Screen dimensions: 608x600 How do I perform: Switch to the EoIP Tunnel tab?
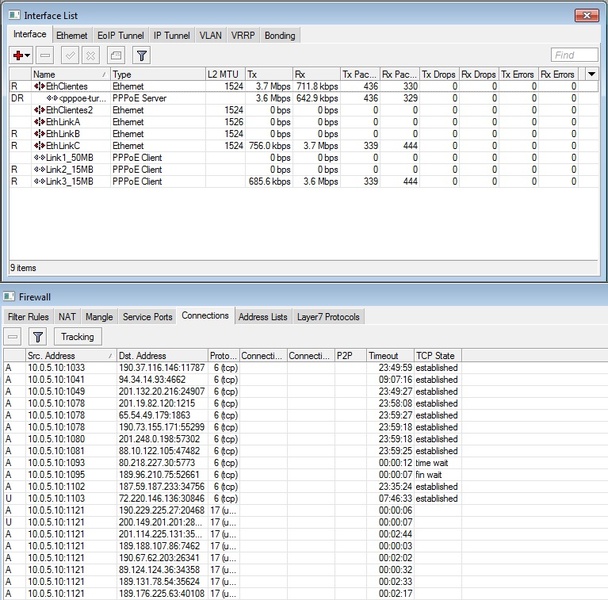pos(121,36)
